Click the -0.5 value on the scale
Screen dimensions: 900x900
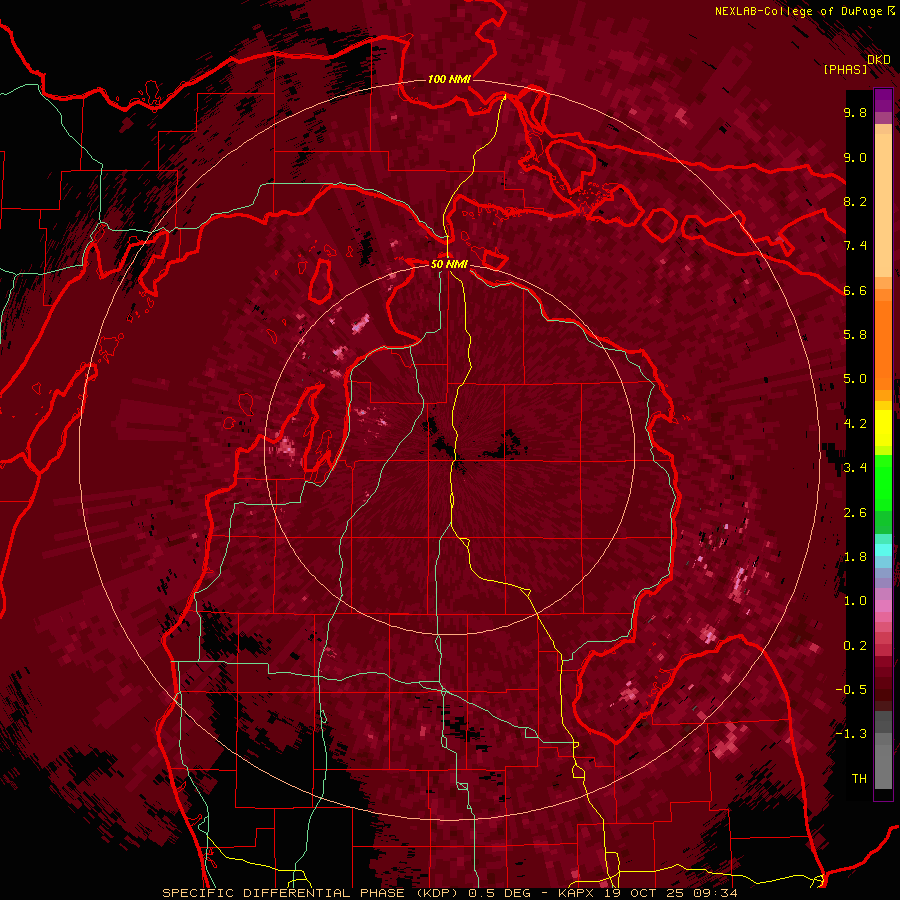tap(851, 690)
